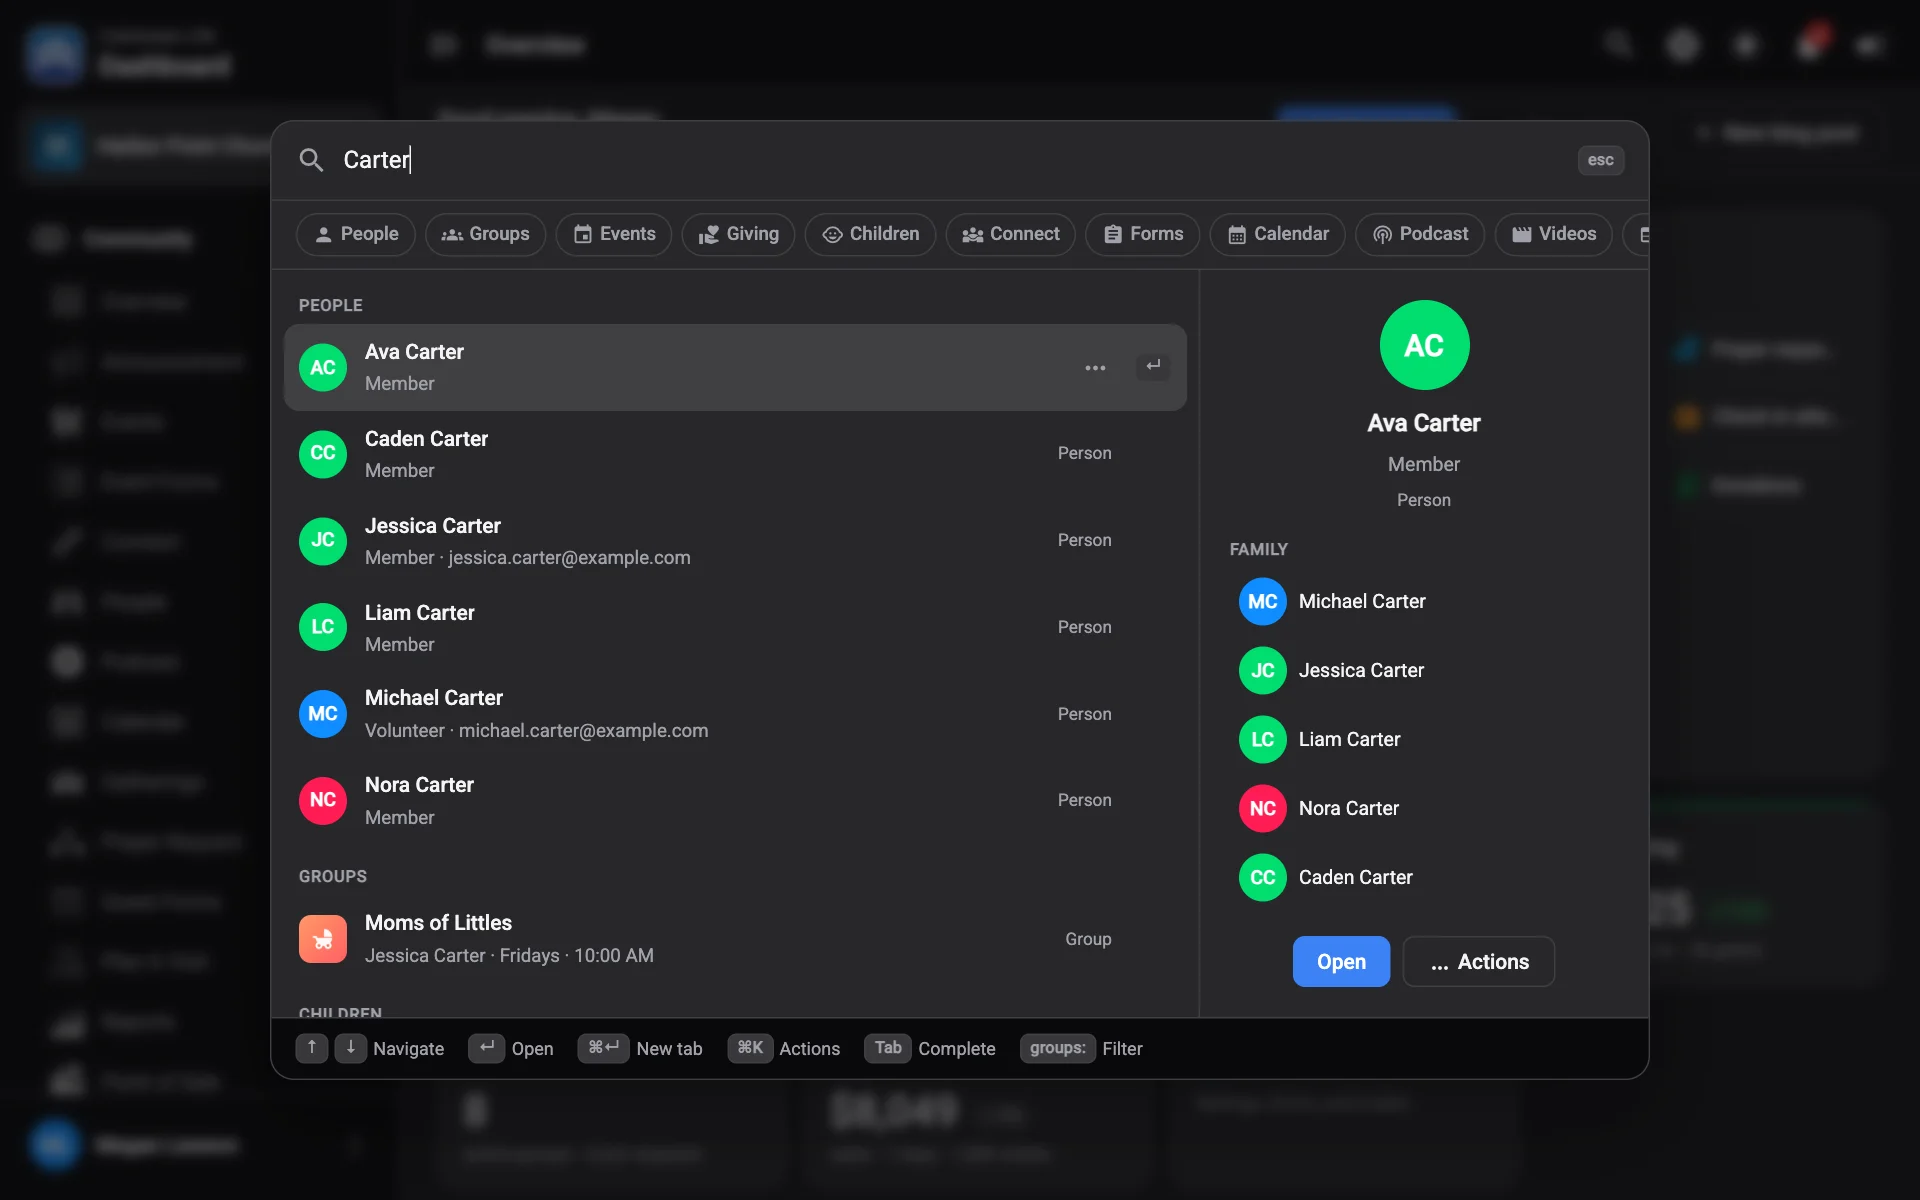Filter results by Groups chip

[485, 234]
